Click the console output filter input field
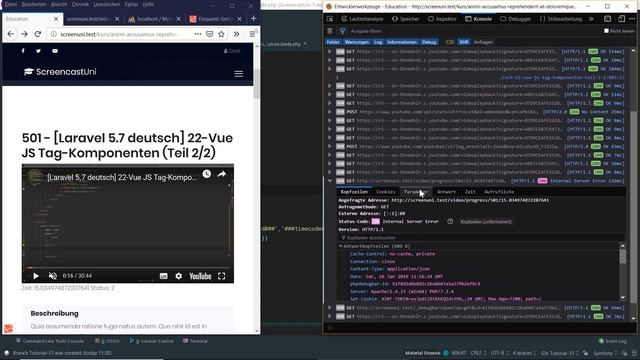 tap(473, 31)
